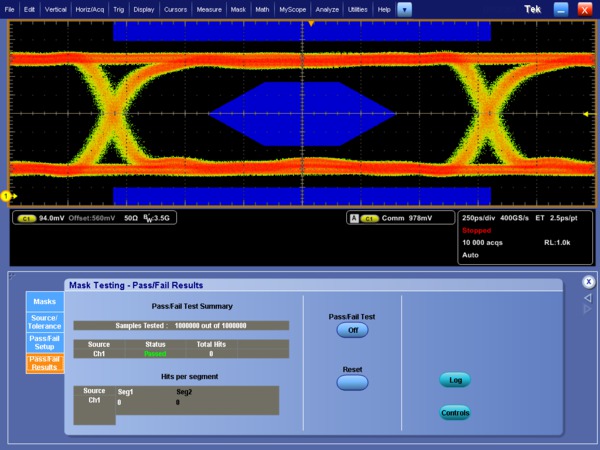Viewport: 600px width, 450px height.
Task: Open the Pass/Fail Setup tab
Action: (44, 342)
